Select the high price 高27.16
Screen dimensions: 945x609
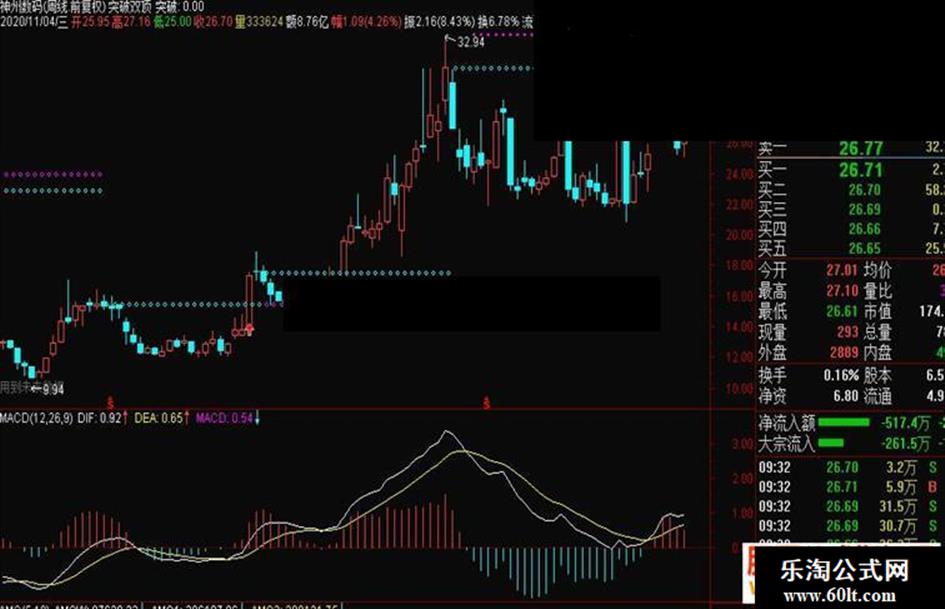click(131, 22)
